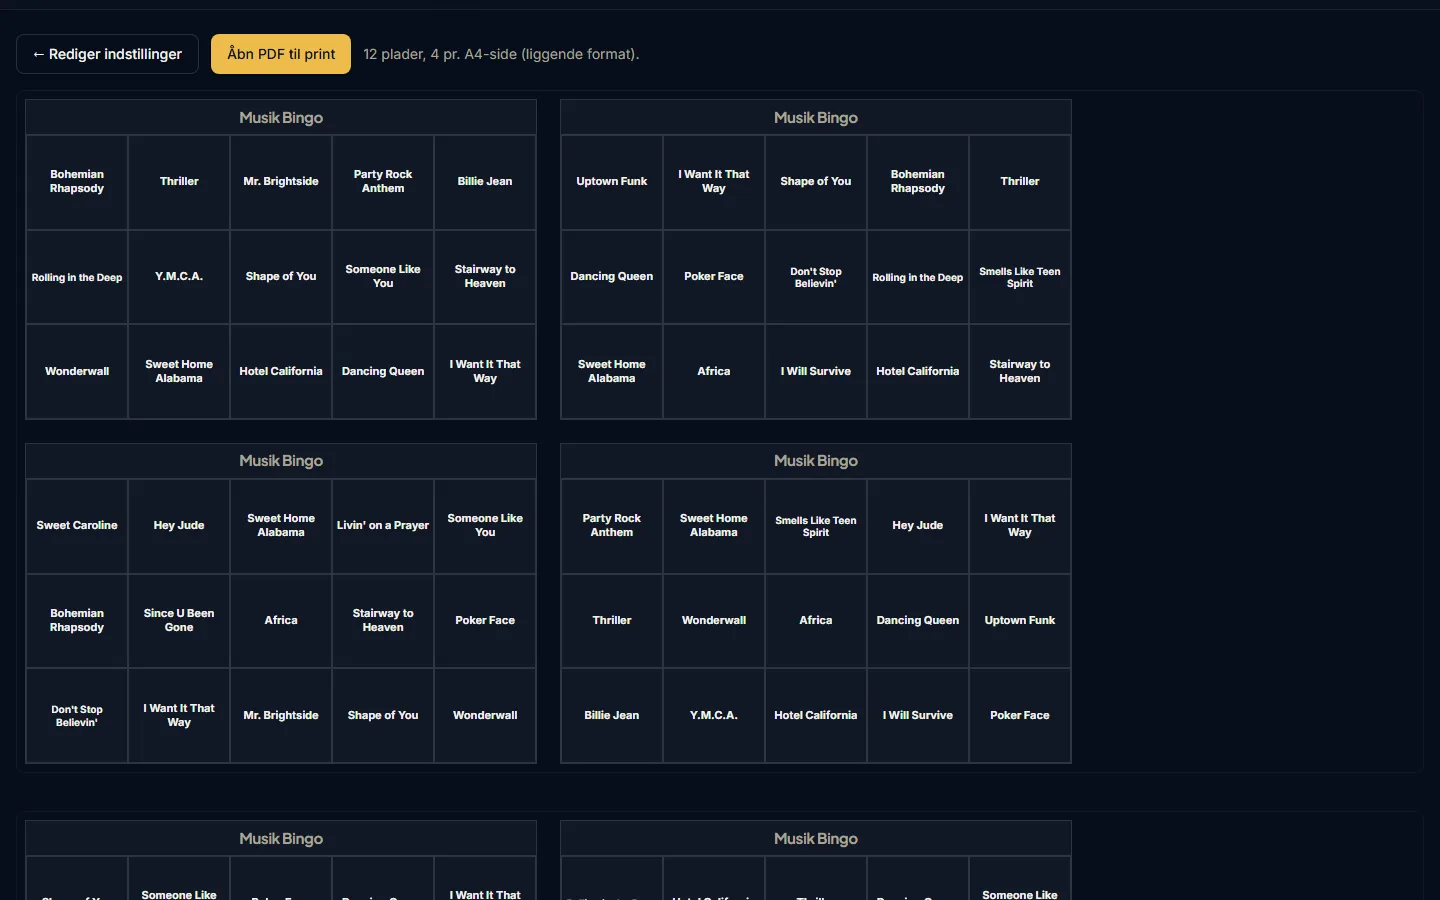Viewport: 1440px width, 900px height.
Task: Select Wonderwall in the first card's bottom row
Action: [x=77, y=372]
